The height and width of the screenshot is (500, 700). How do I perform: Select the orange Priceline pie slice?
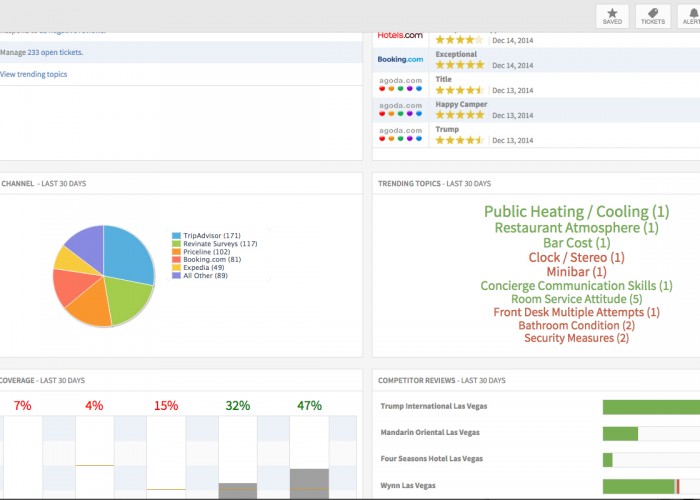pyautogui.click(x=92, y=304)
